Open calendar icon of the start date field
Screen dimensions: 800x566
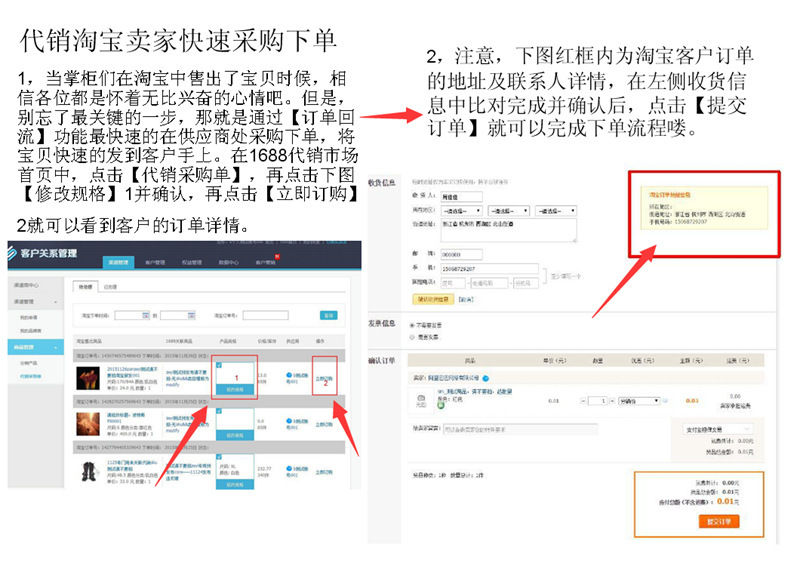(145, 315)
